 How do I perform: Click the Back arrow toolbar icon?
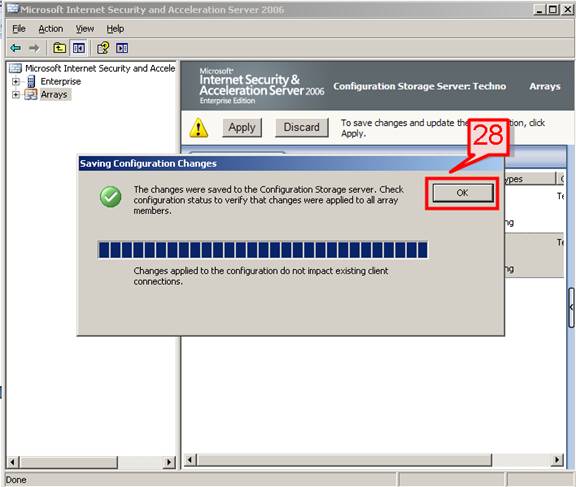pos(15,48)
